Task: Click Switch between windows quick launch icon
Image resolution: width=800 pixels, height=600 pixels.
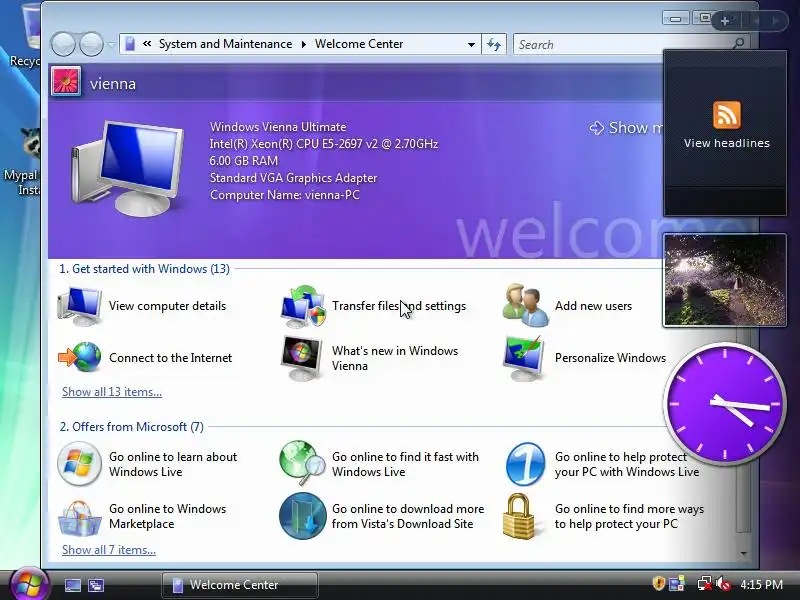Action: point(96,585)
